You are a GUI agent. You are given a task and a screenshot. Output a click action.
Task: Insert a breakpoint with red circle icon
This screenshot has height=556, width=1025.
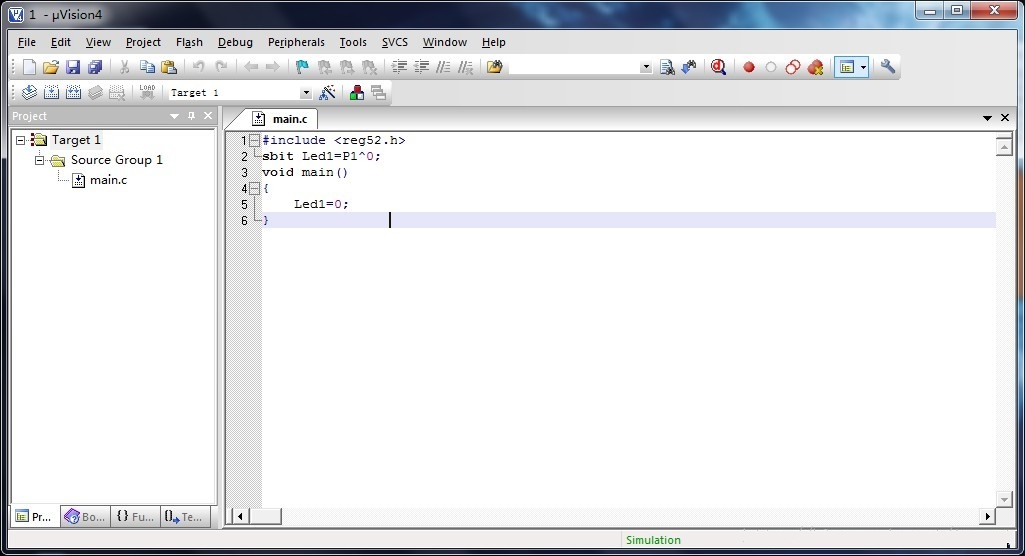pos(748,67)
